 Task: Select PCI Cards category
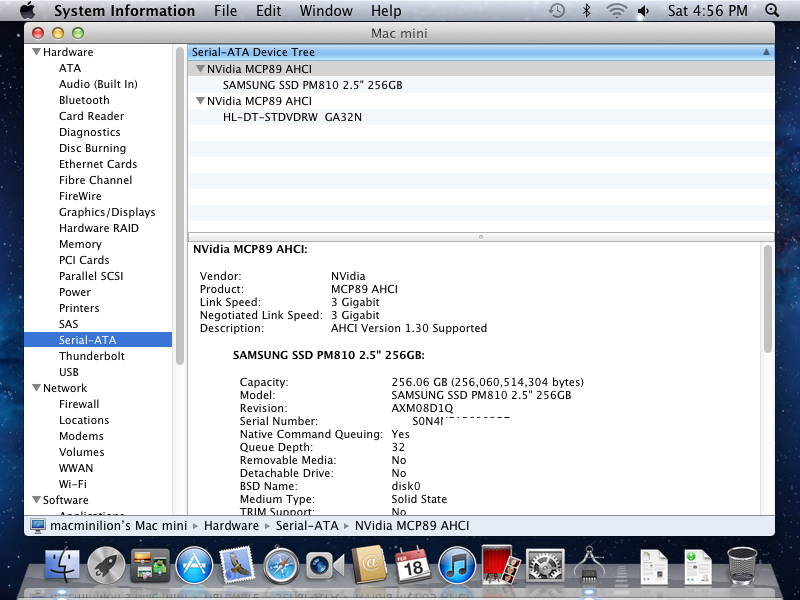(84, 260)
